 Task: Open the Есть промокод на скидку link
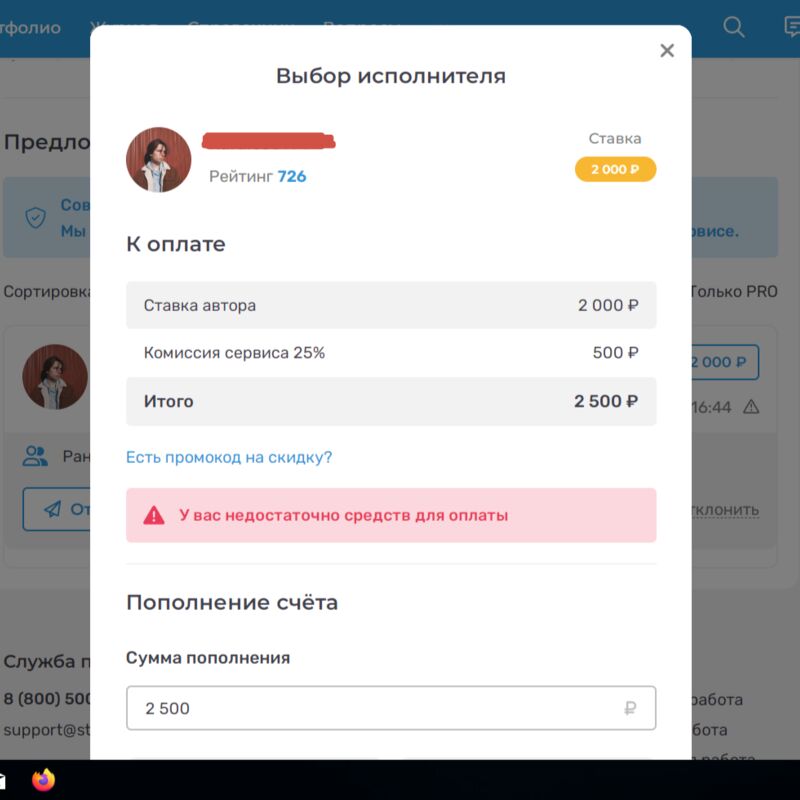pyautogui.click(x=229, y=457)
